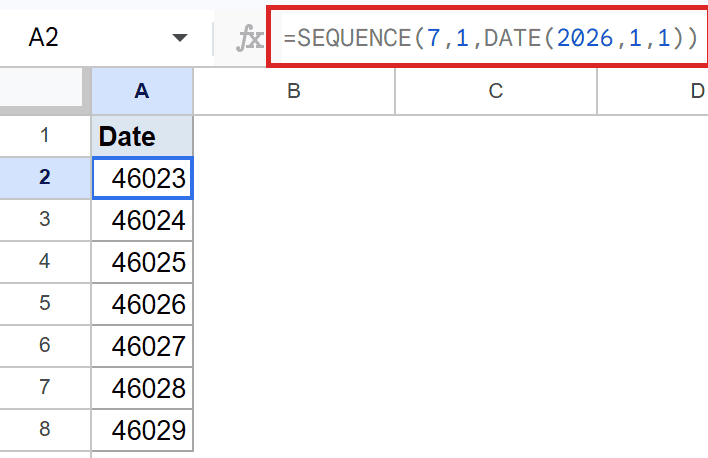
Task: Select column A header
Action: click(x=142, y=91)
